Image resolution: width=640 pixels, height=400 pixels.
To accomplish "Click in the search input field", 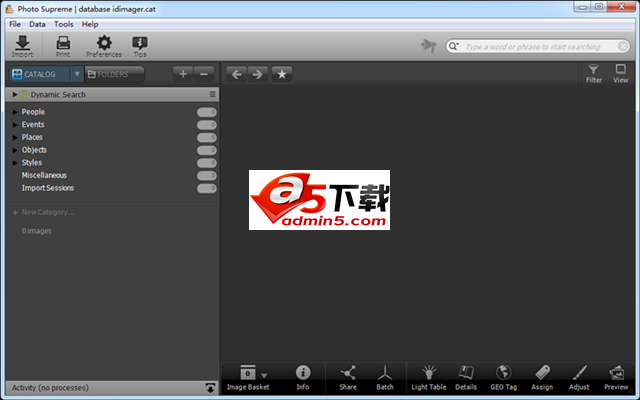I will click(x=538, y=47).
